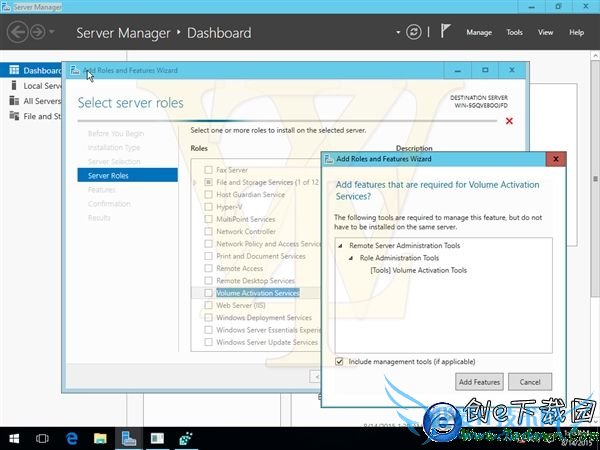Open the Tools menu
This screenshot has height=450, width=600.
[514, 33]
